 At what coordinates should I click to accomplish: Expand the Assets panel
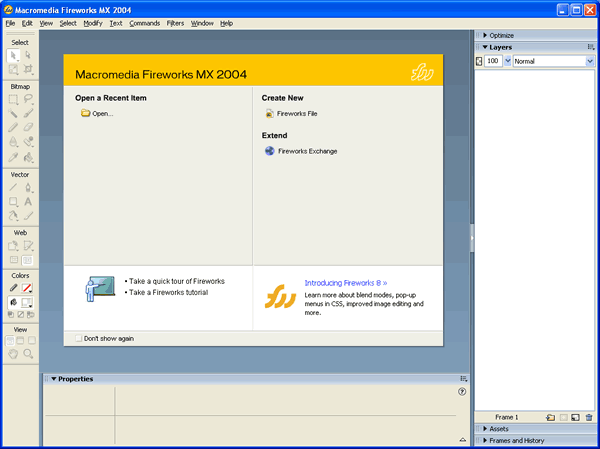[x=498, y=428]
